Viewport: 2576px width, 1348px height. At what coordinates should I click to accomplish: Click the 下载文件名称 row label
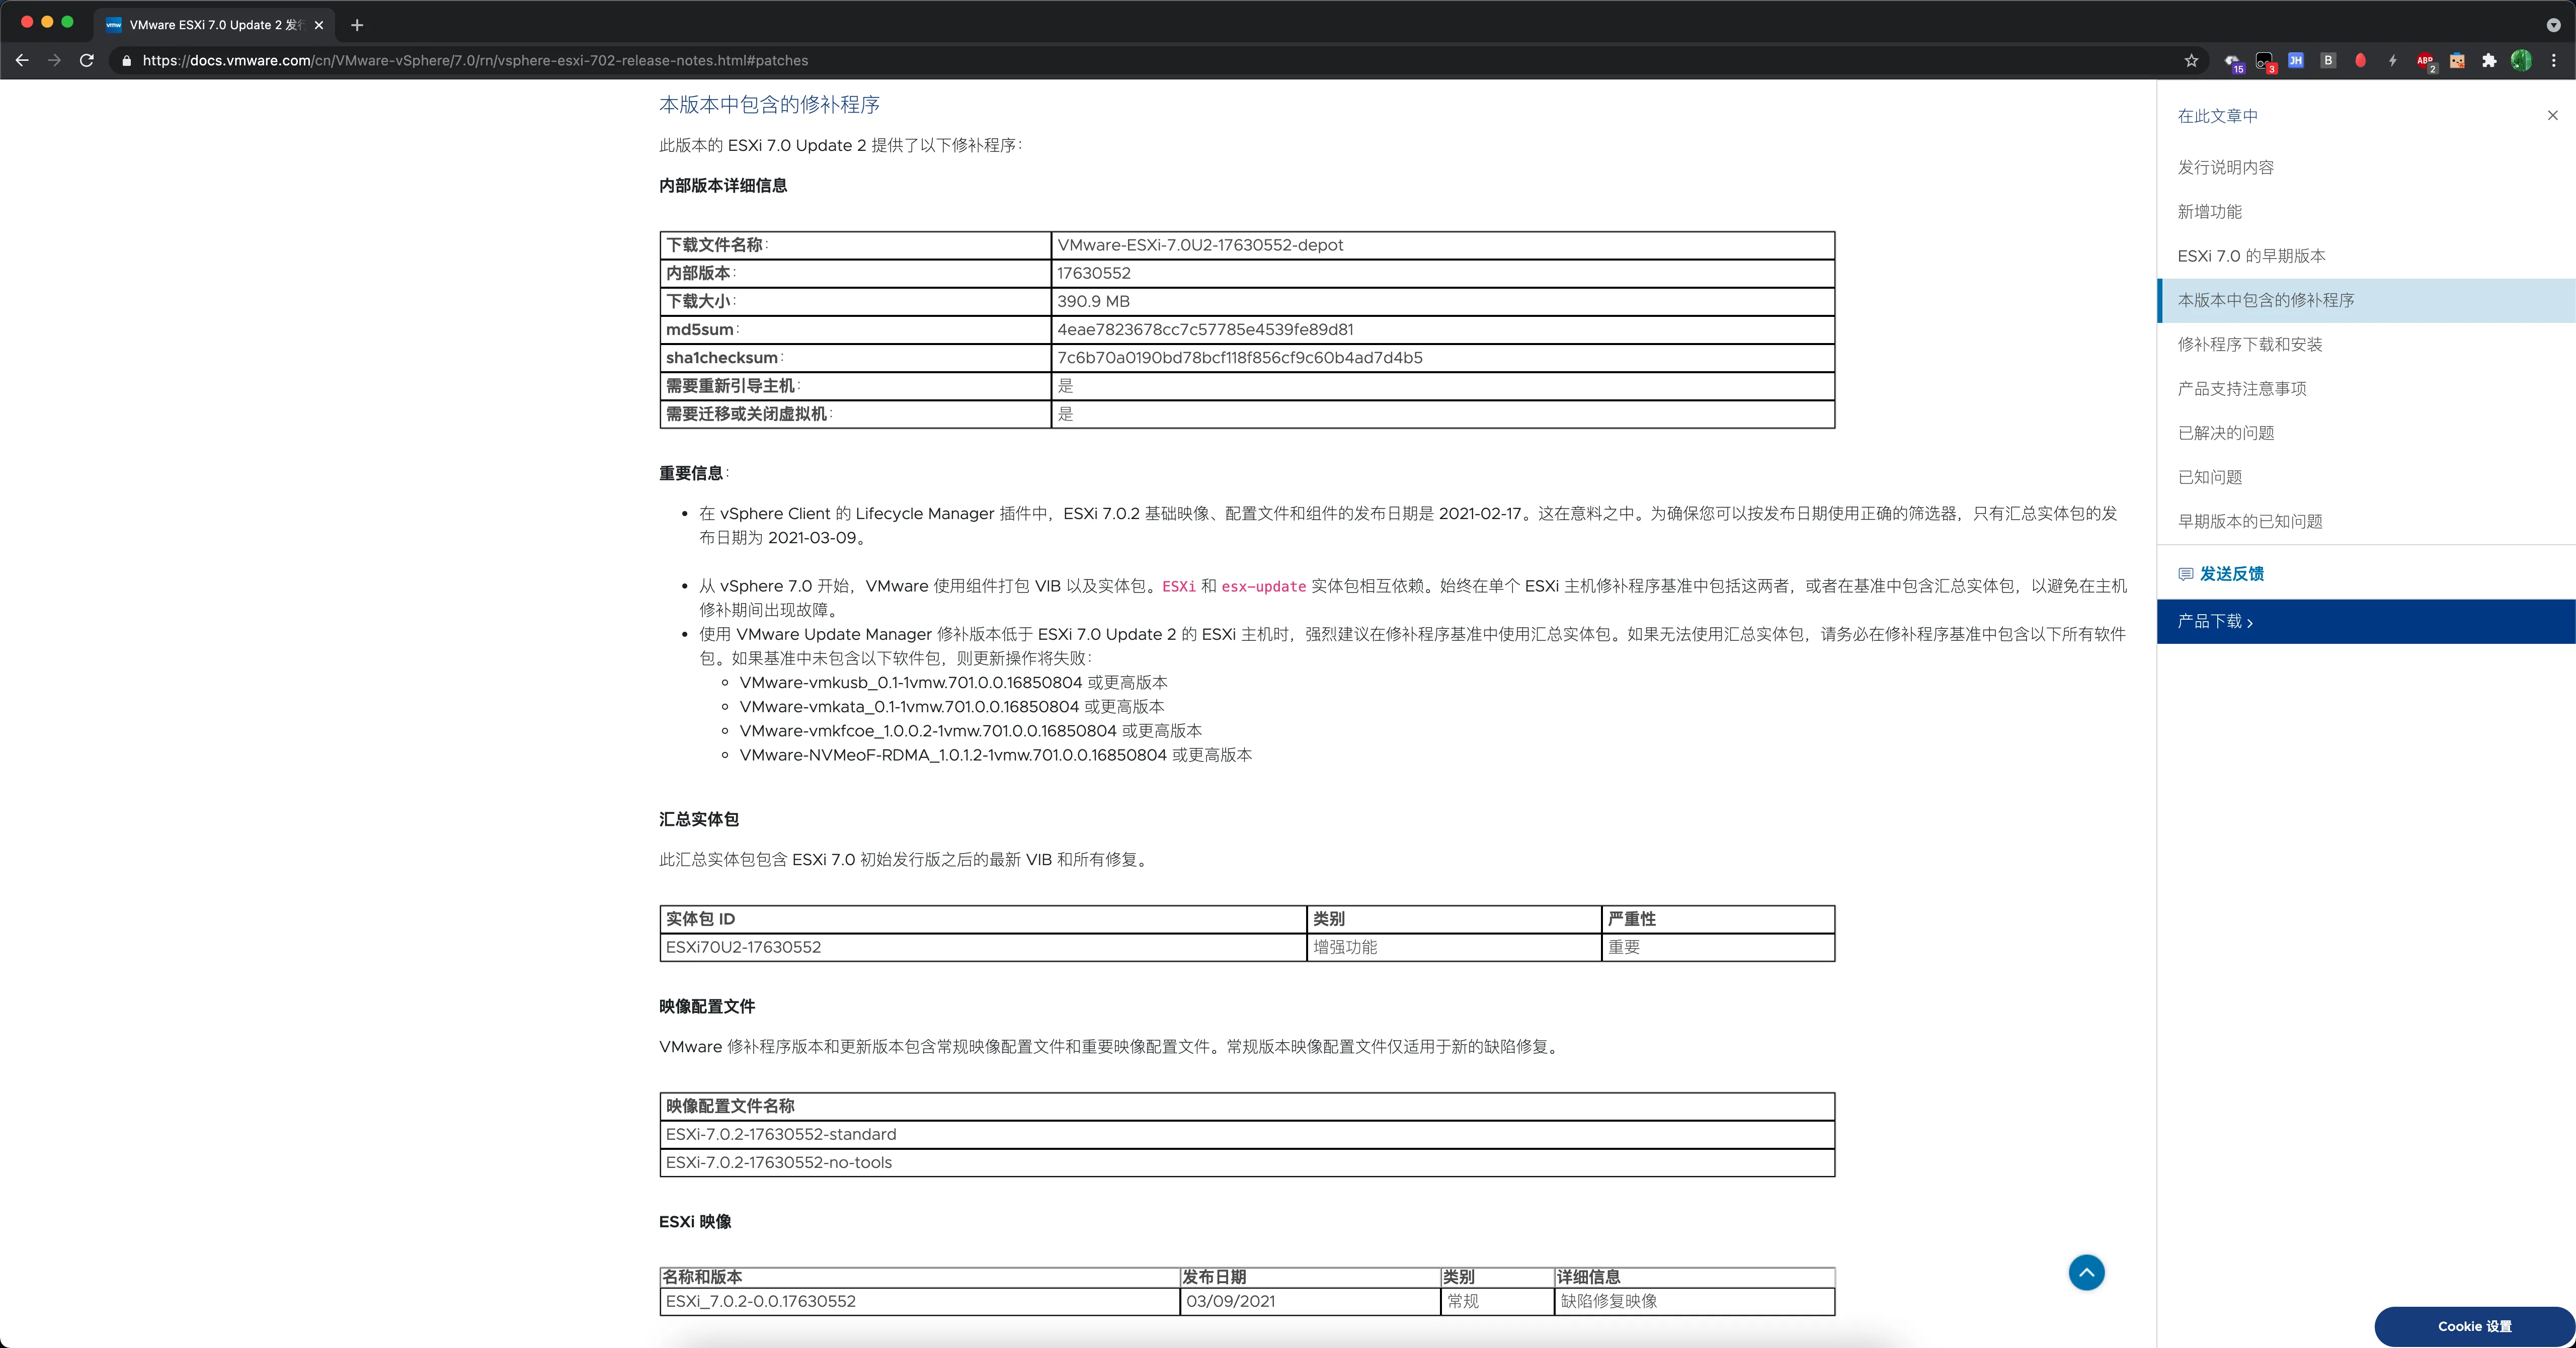[x=716, y=245]
